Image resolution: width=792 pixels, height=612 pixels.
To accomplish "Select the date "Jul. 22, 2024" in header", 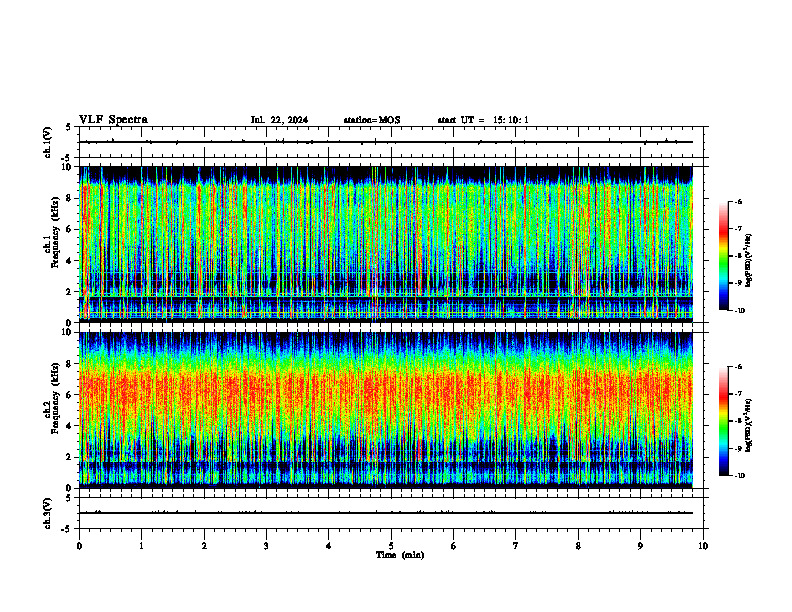I will point(279,120).
